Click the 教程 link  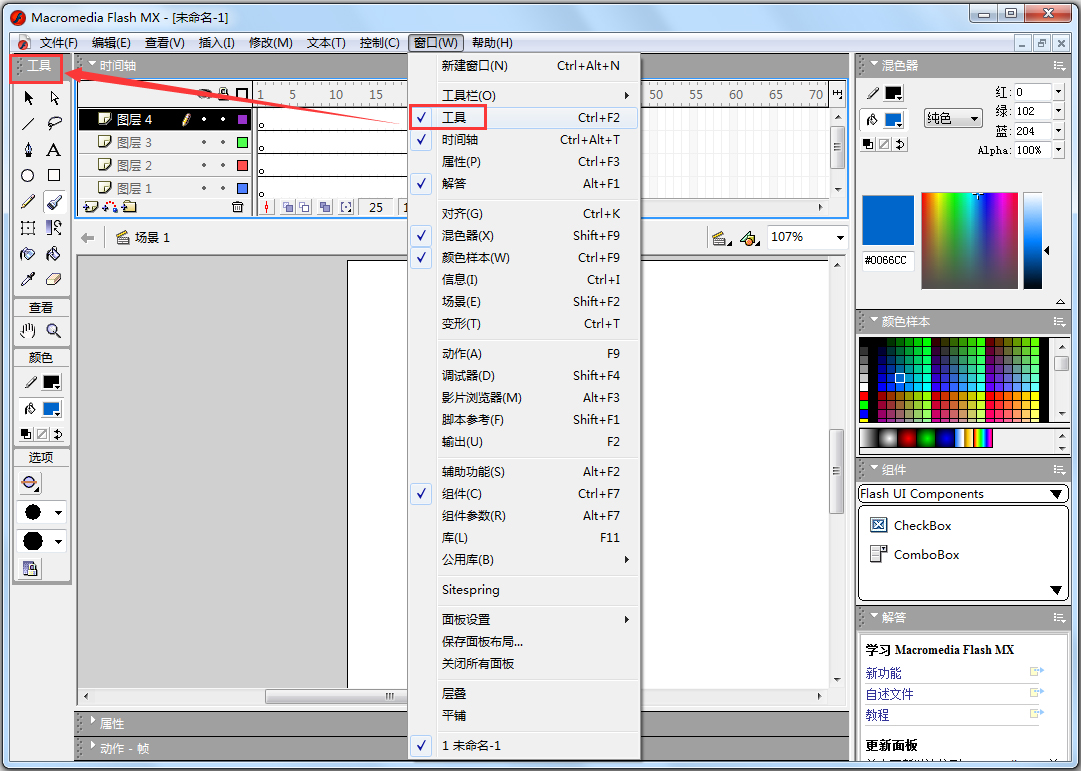[x=877, y=715]
